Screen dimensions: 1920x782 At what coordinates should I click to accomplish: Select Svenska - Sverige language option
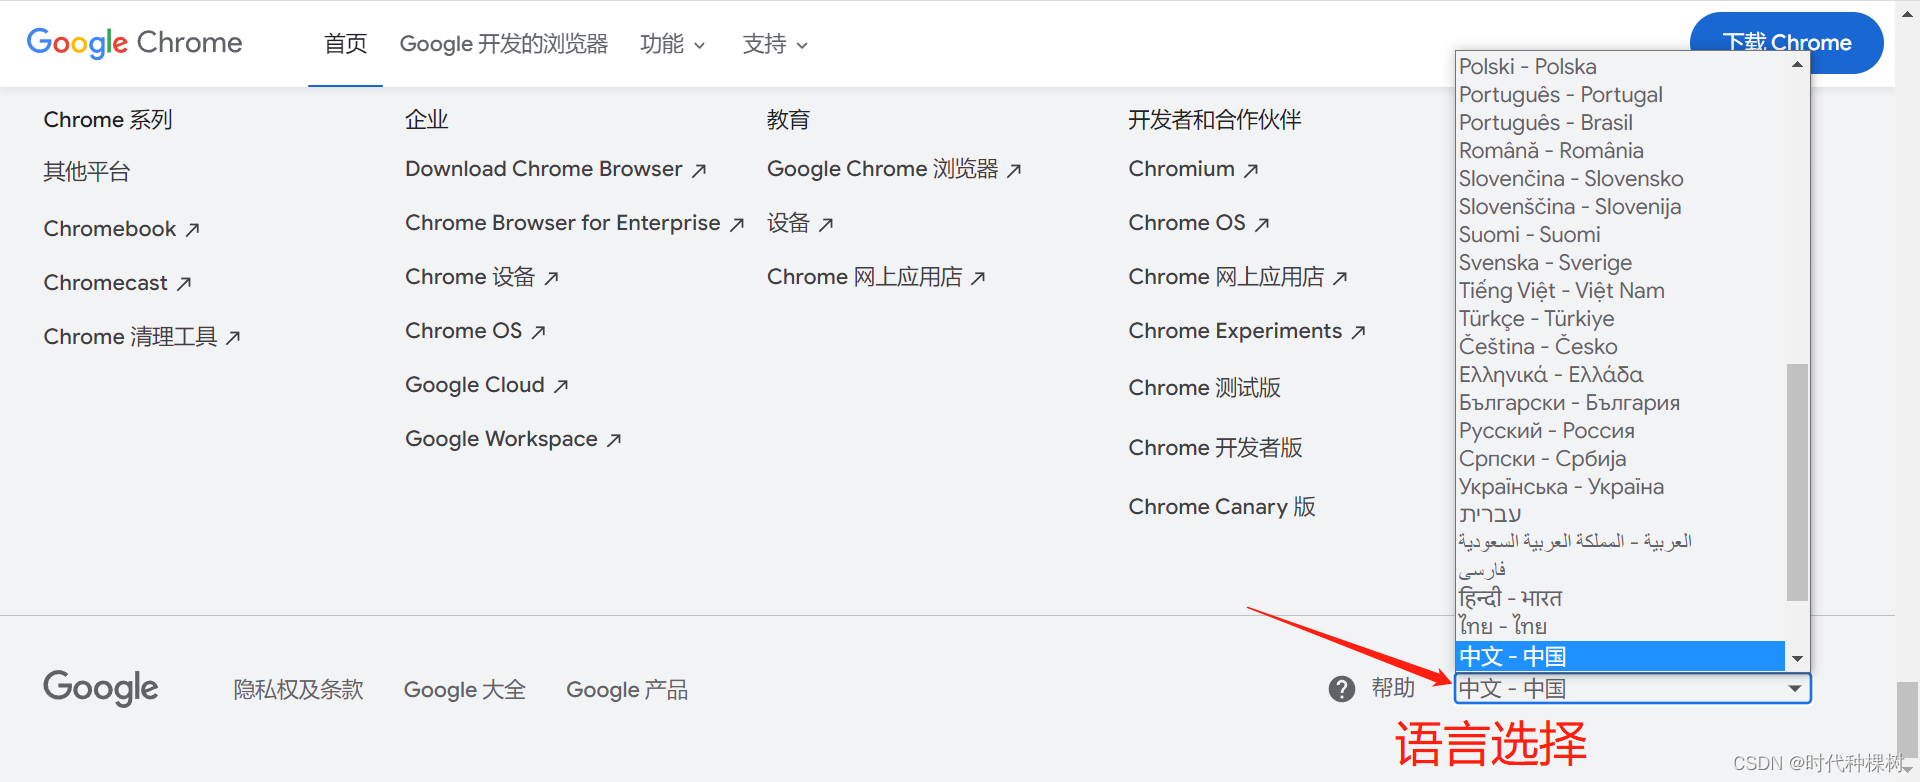[1621, 263]
